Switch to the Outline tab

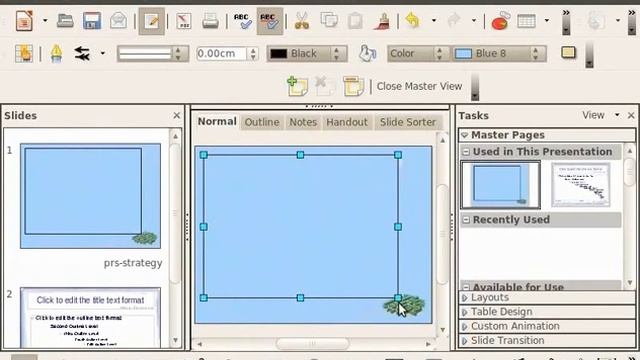coord(262,122)
